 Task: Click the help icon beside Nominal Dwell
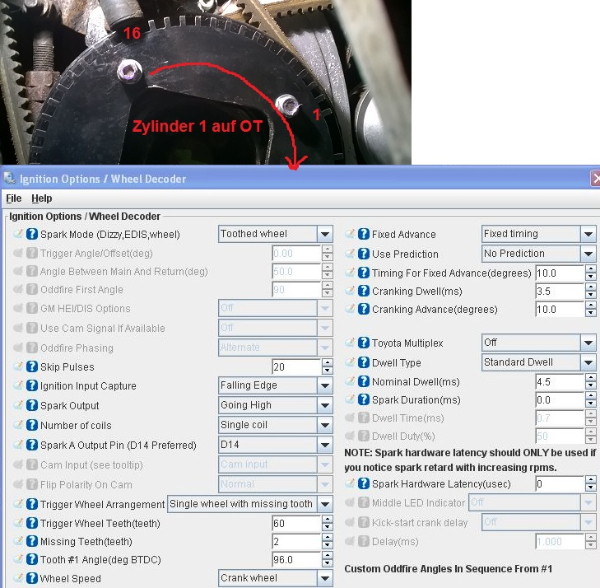pos(364,381)
